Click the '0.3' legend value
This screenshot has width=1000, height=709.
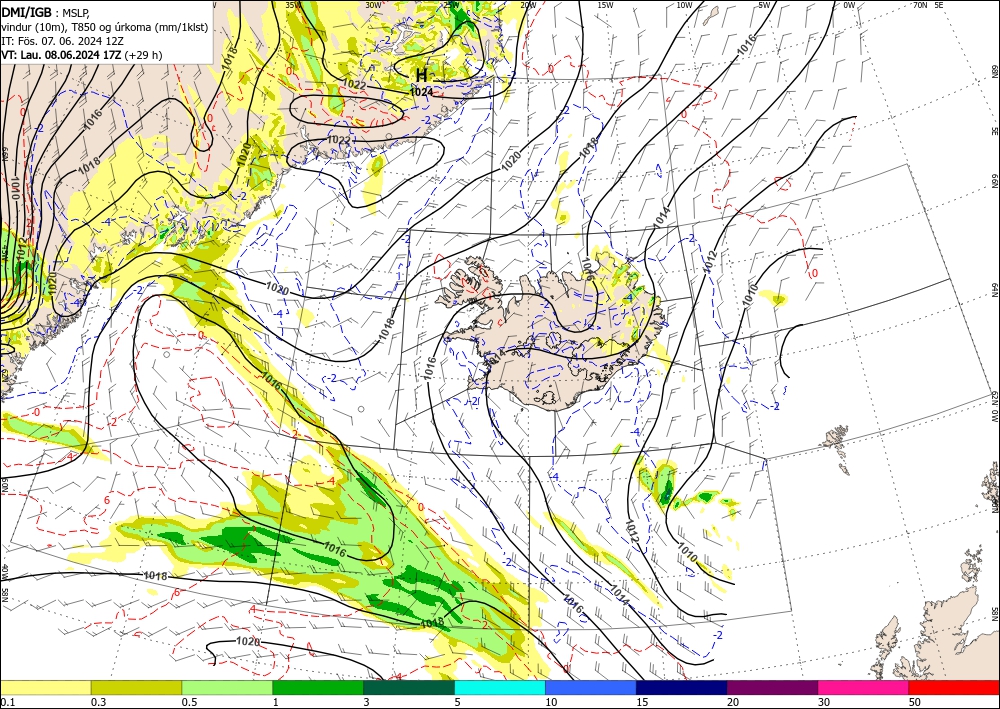tap(98, 702)
